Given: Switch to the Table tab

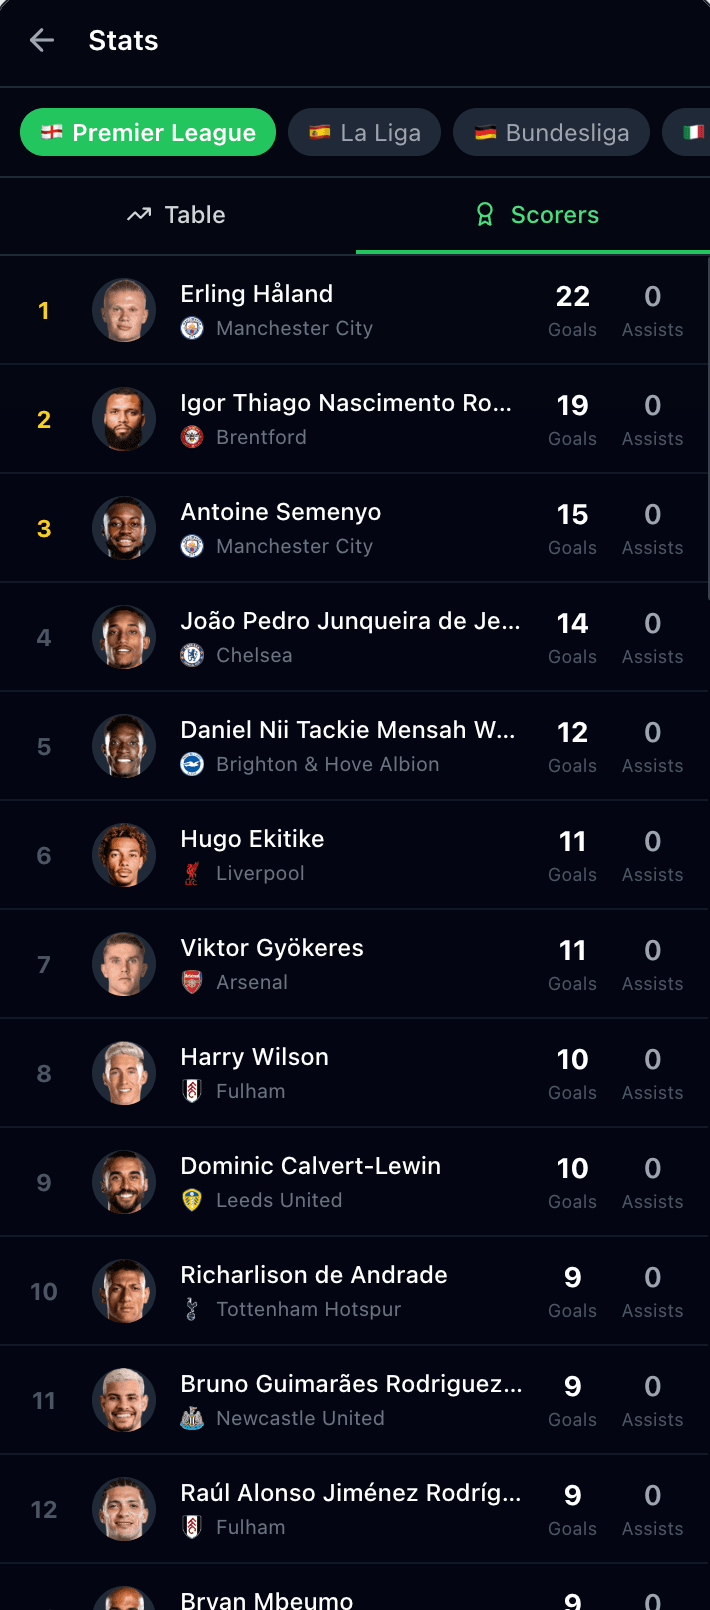Looking at the screenshot, I should tap(177, 215).
